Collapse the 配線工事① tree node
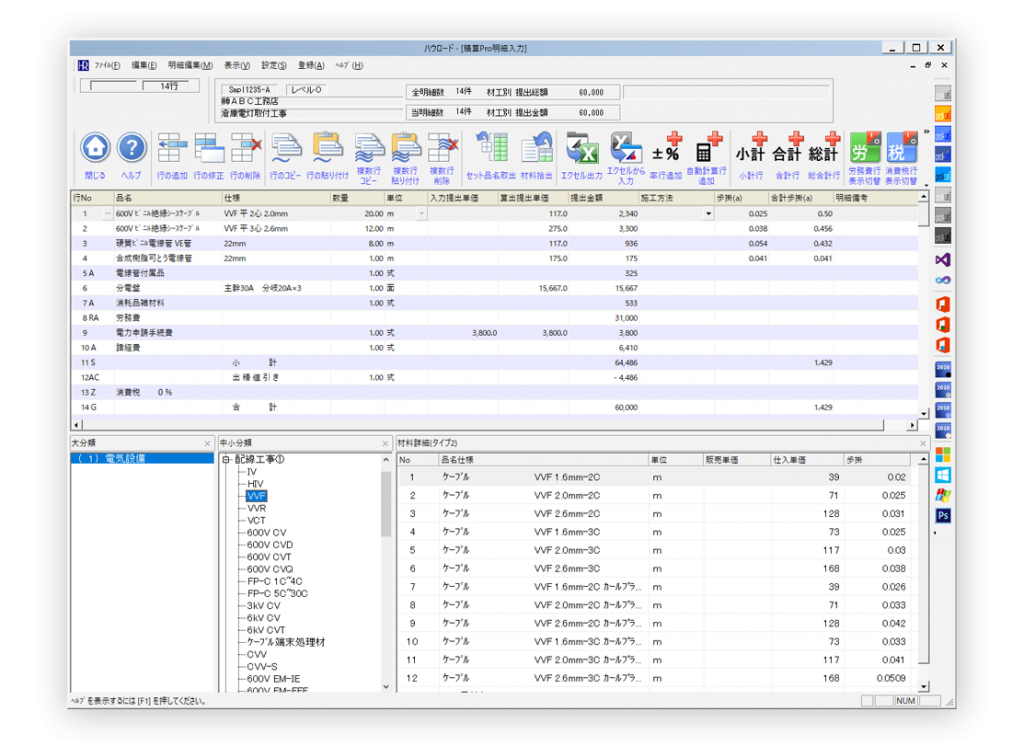 [x=226, y=459]
